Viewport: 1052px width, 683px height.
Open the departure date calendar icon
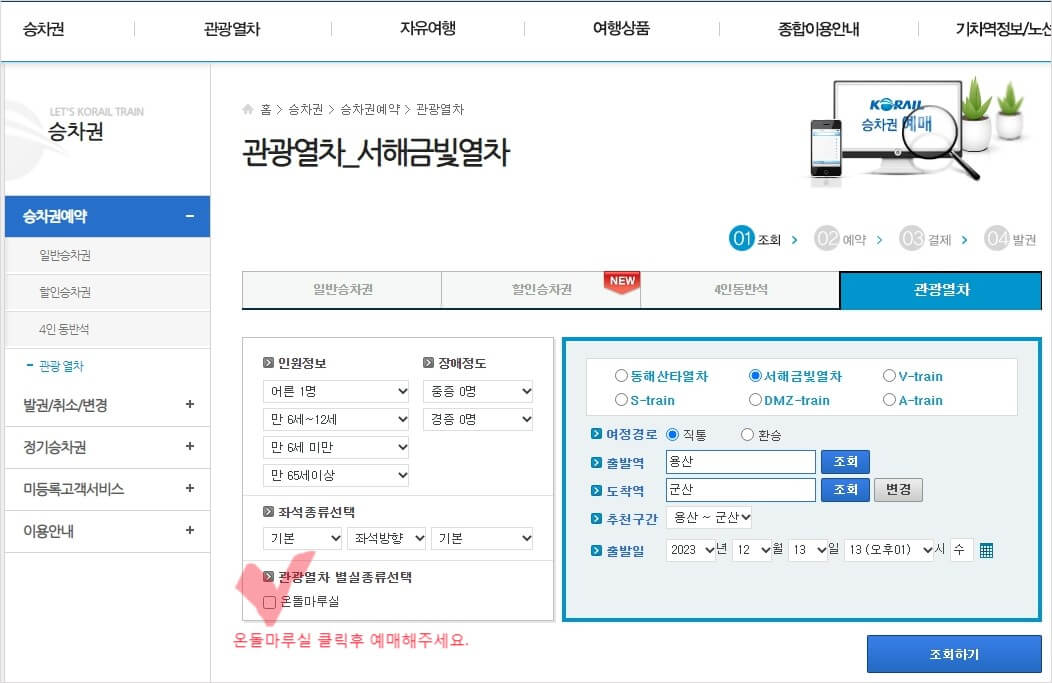986,550
